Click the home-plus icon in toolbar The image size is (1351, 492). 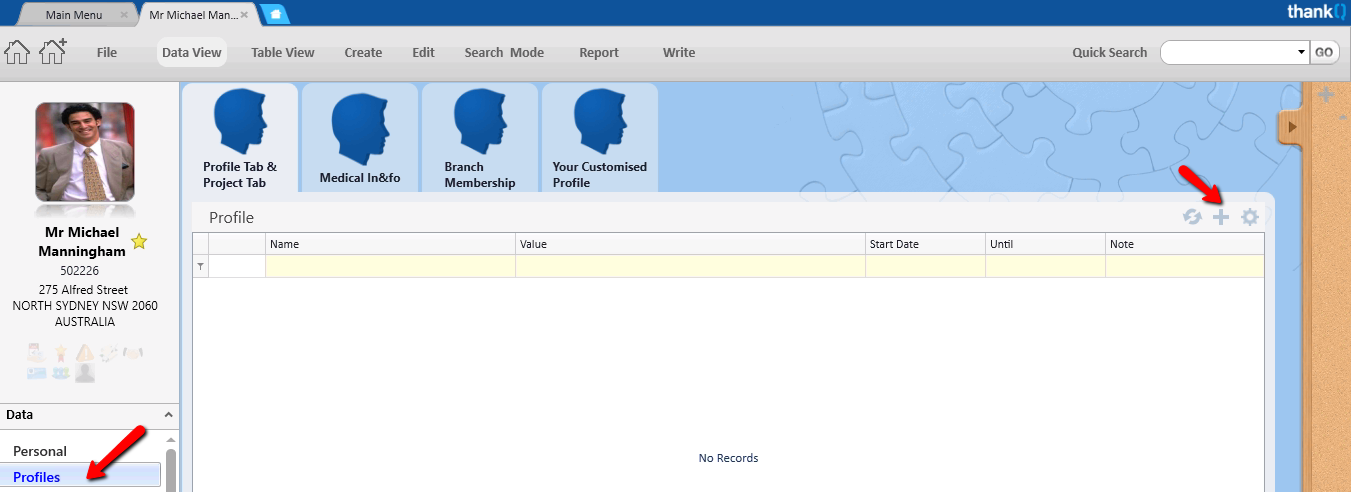click(x=52, y=51)
